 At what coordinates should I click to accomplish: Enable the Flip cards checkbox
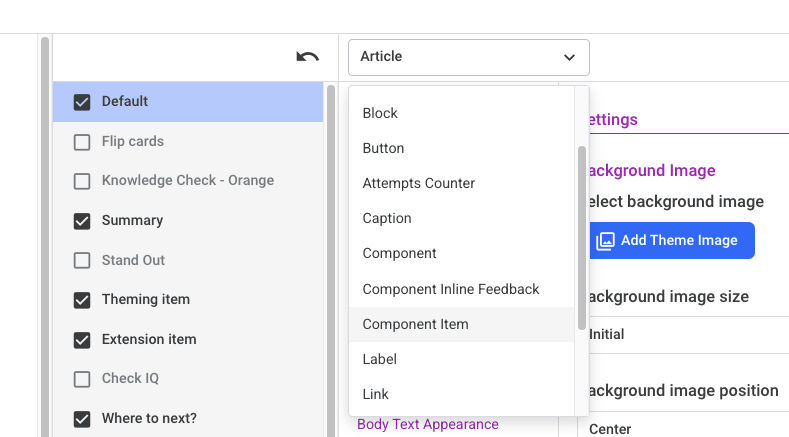click(x=82, y=142)
